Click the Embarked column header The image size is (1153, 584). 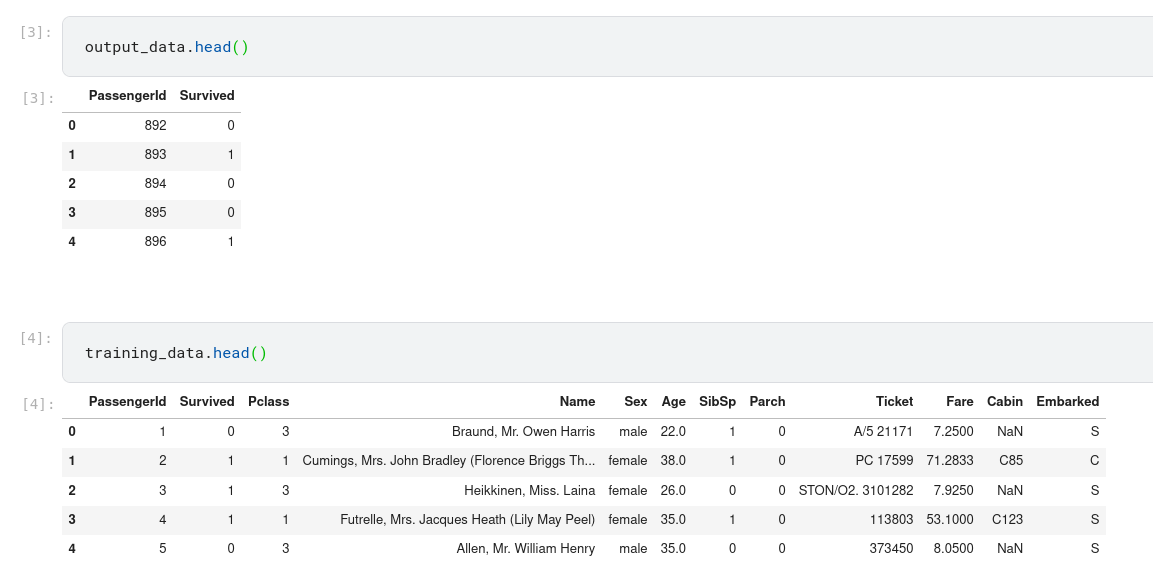click(x=1067, y=401)
